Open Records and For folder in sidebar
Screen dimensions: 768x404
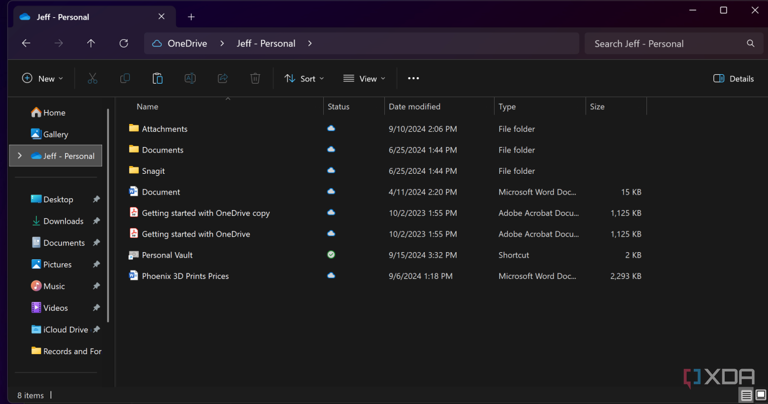coord(66,351)
